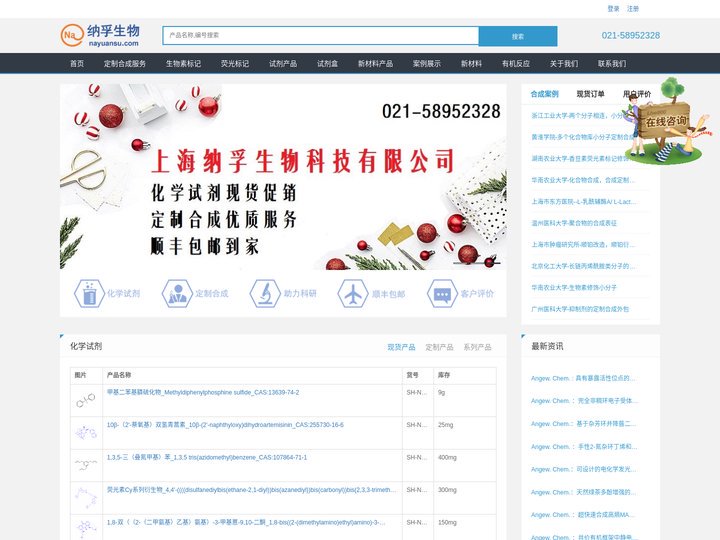Click the product search input field

click(321, 35)
